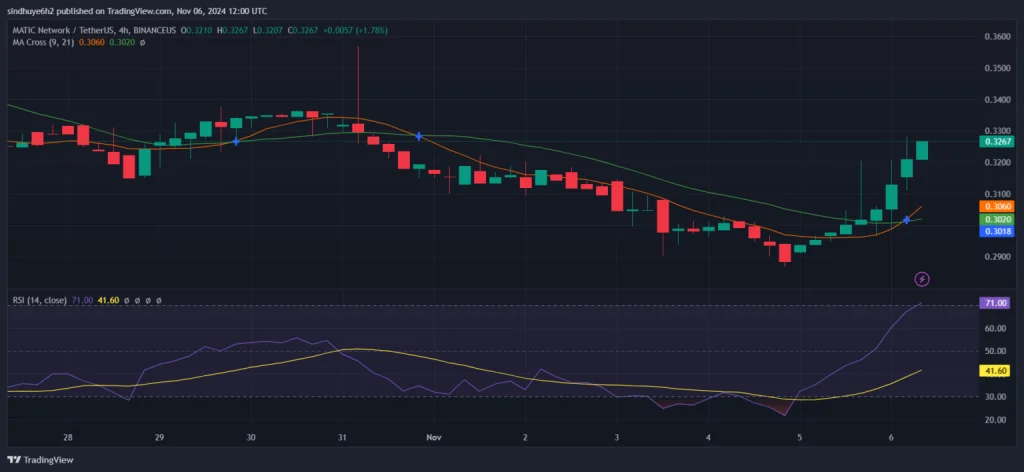
Task: Click the purple 71.00 RSI axis label
Action: pyautogui.click(x=994, y=302)
